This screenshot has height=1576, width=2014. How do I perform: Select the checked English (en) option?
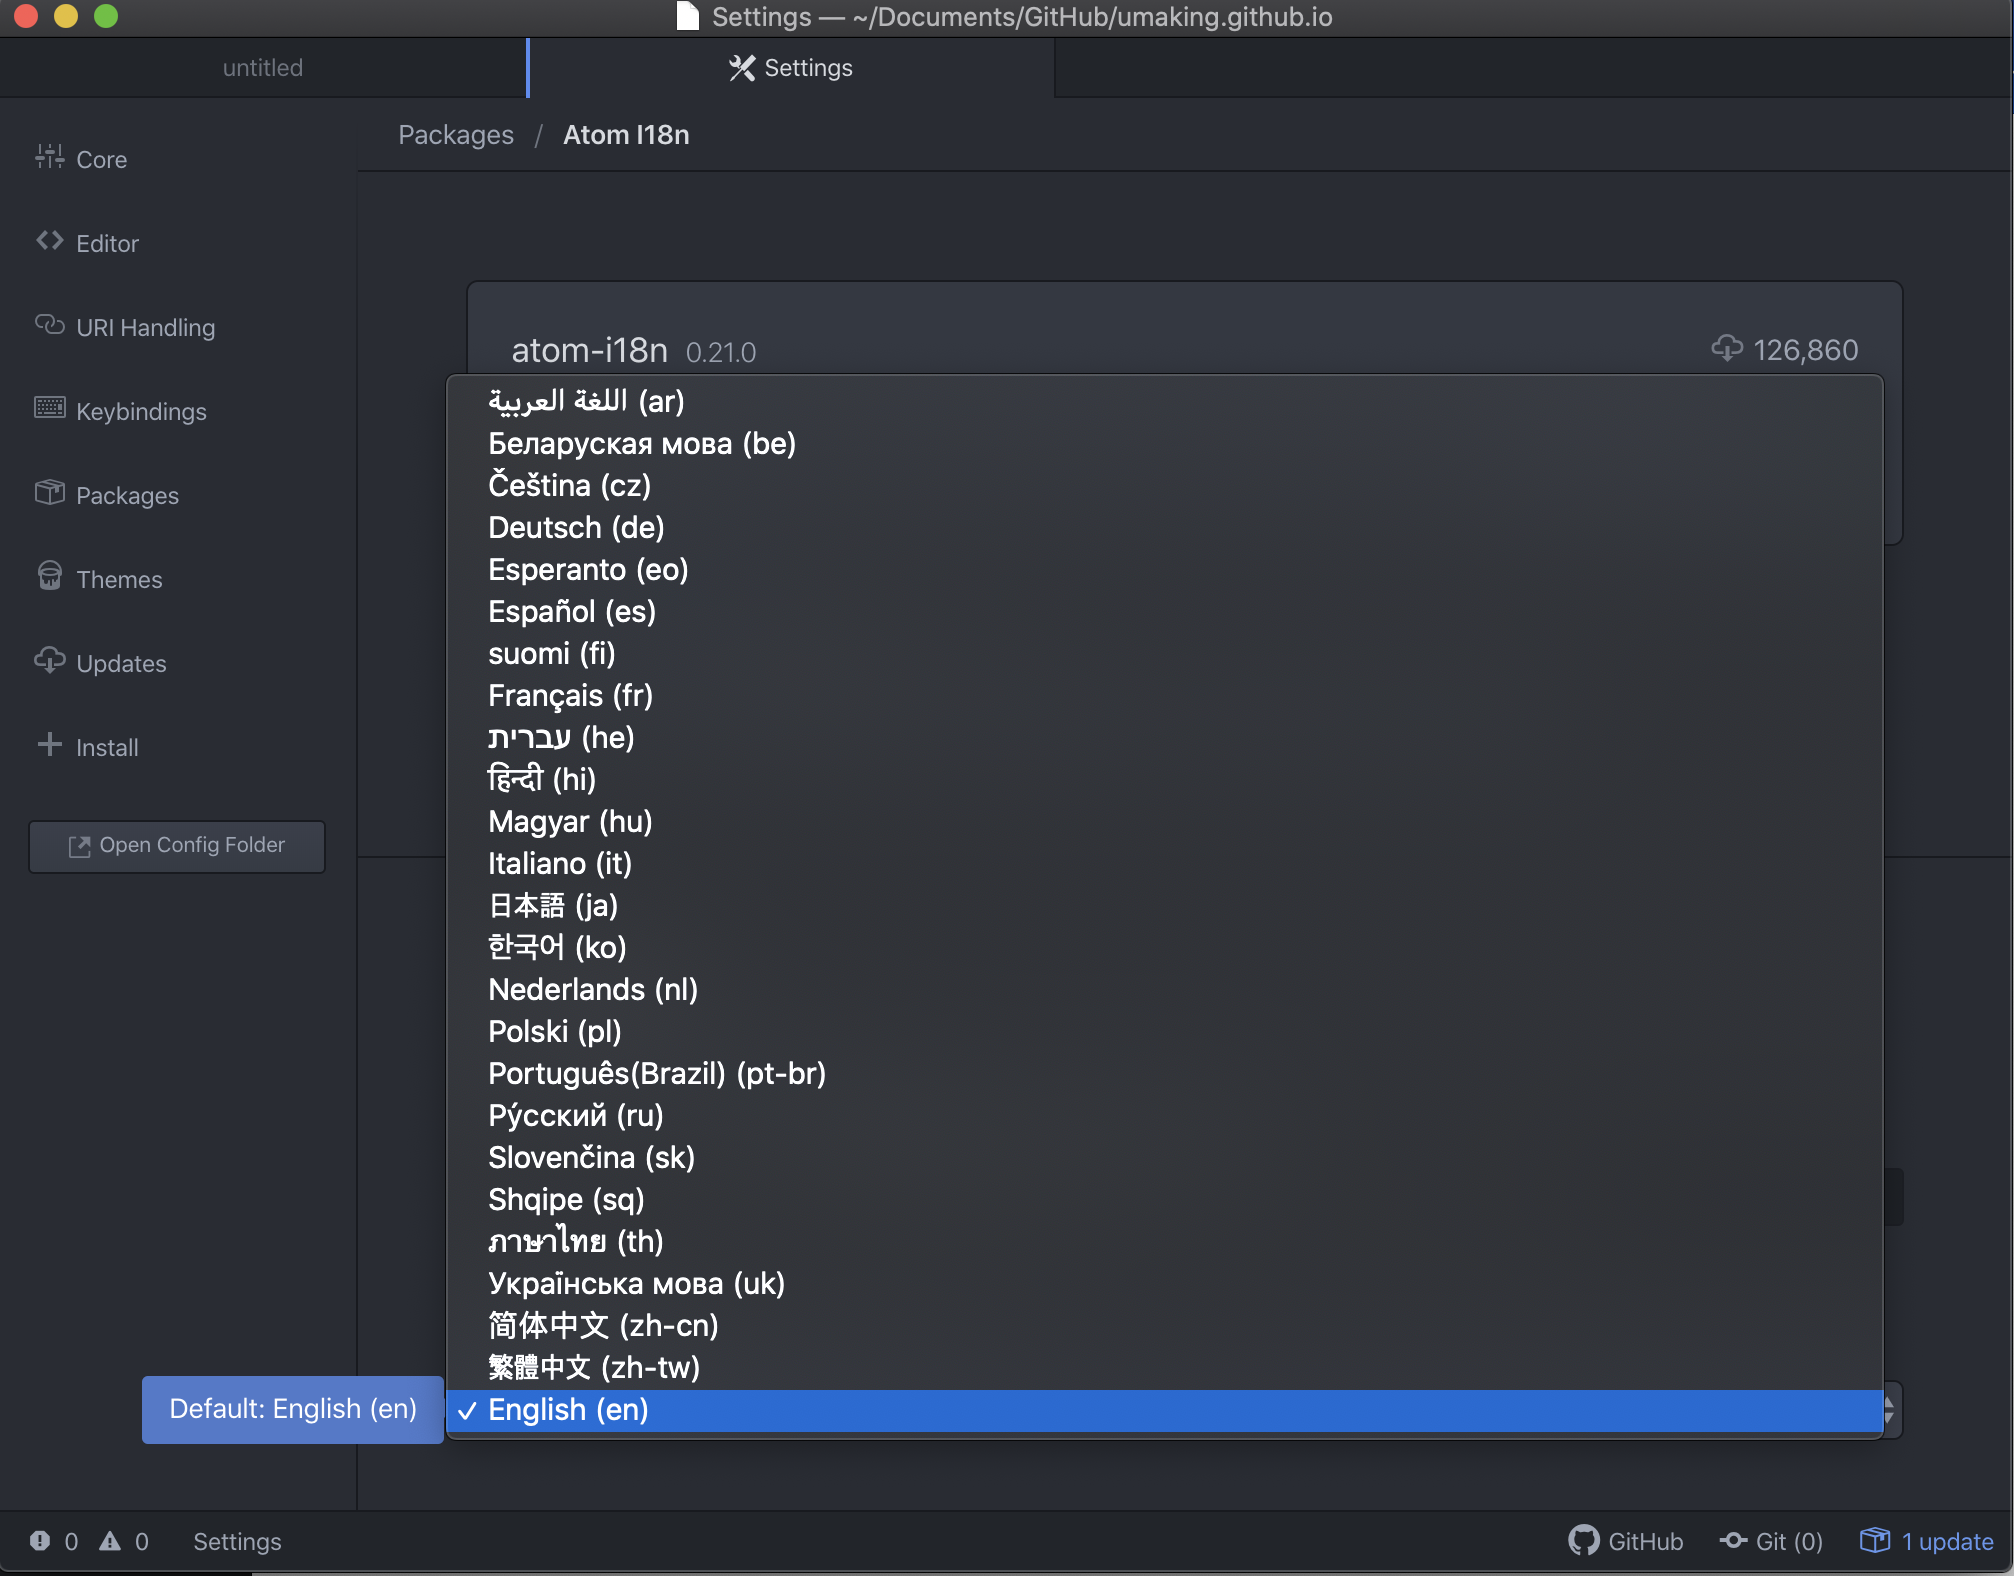568,1410
